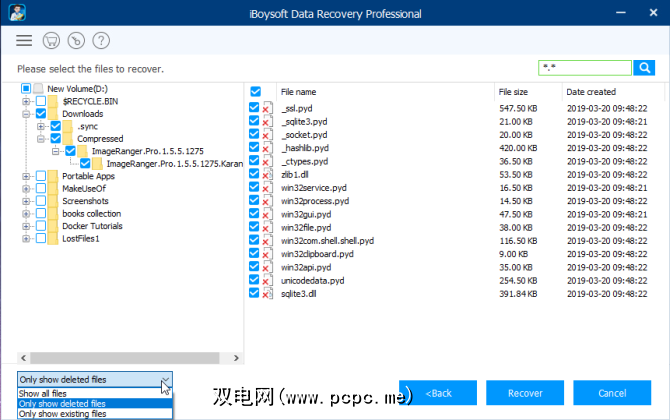Minimize the iBoysoft window

pos(620,13)
